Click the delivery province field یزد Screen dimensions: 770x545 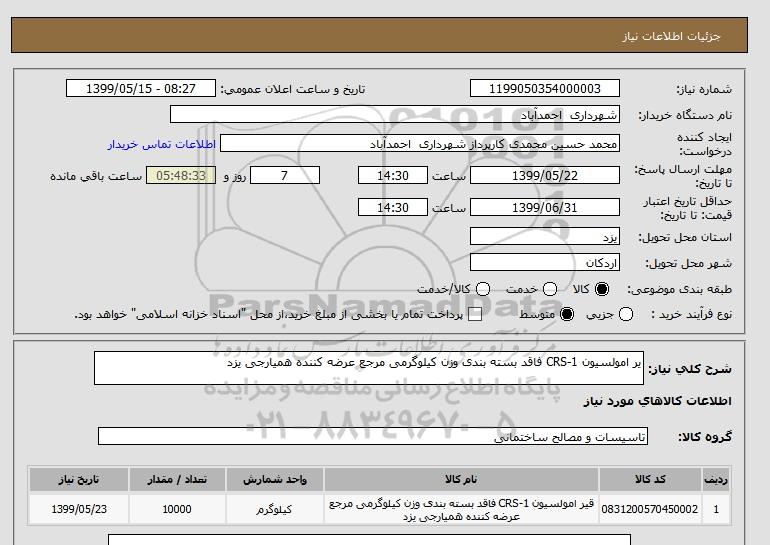coord(545,236)
